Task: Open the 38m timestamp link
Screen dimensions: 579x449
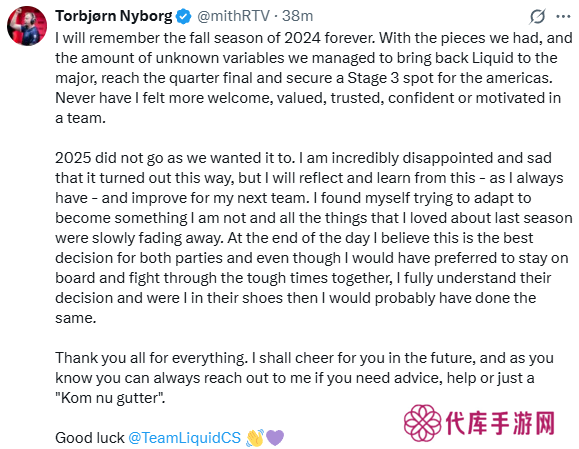Action: pyautogui.click(x=297, y=16)
